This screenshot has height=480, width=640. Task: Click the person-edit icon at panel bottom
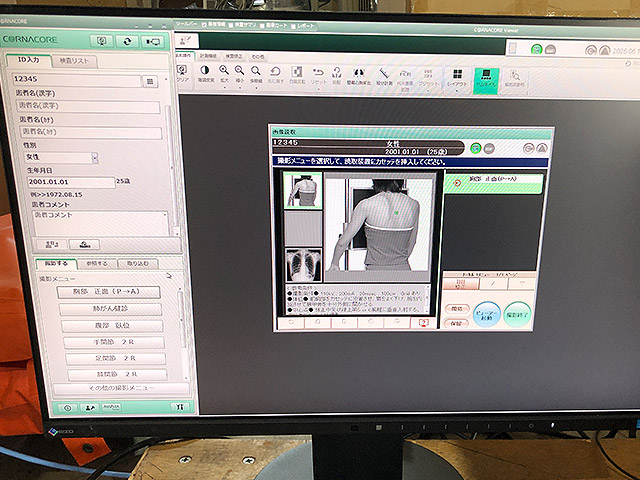(89, 407)
